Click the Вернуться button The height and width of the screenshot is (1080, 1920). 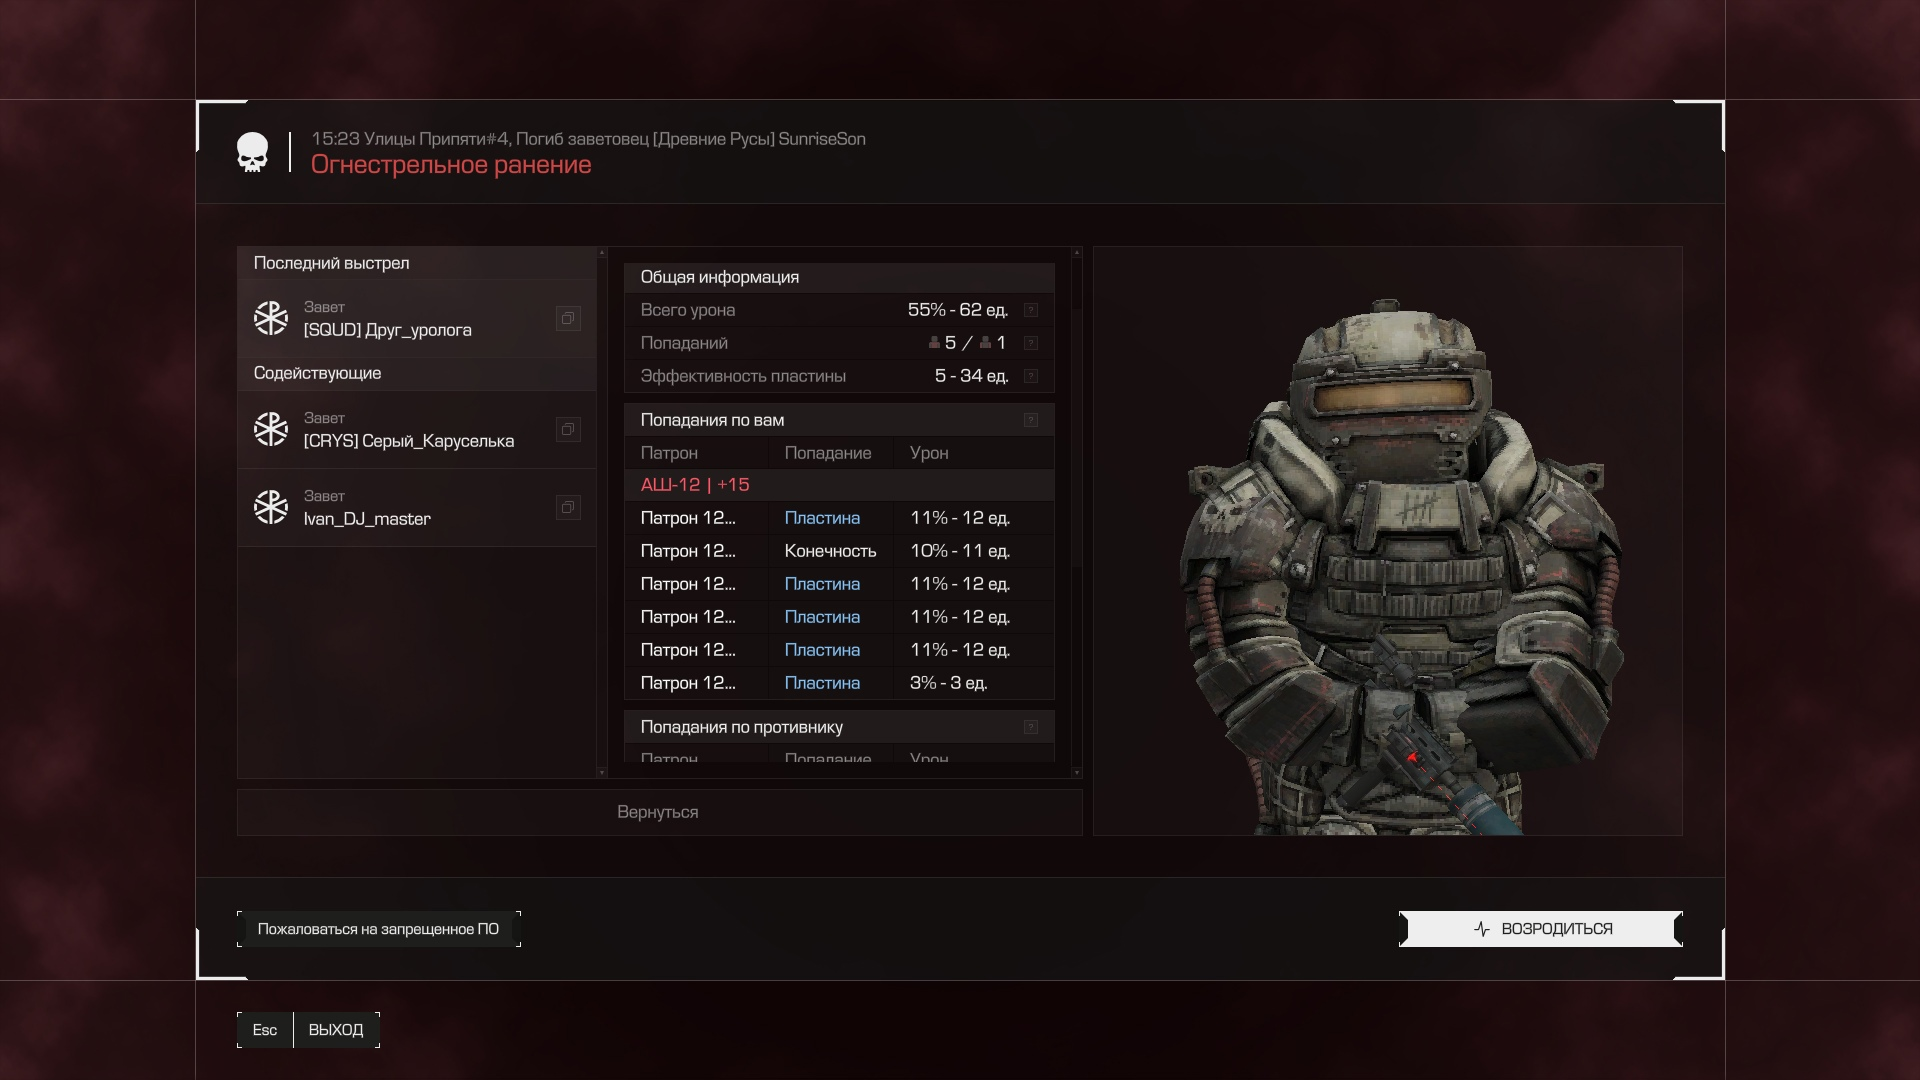[660, 812]
